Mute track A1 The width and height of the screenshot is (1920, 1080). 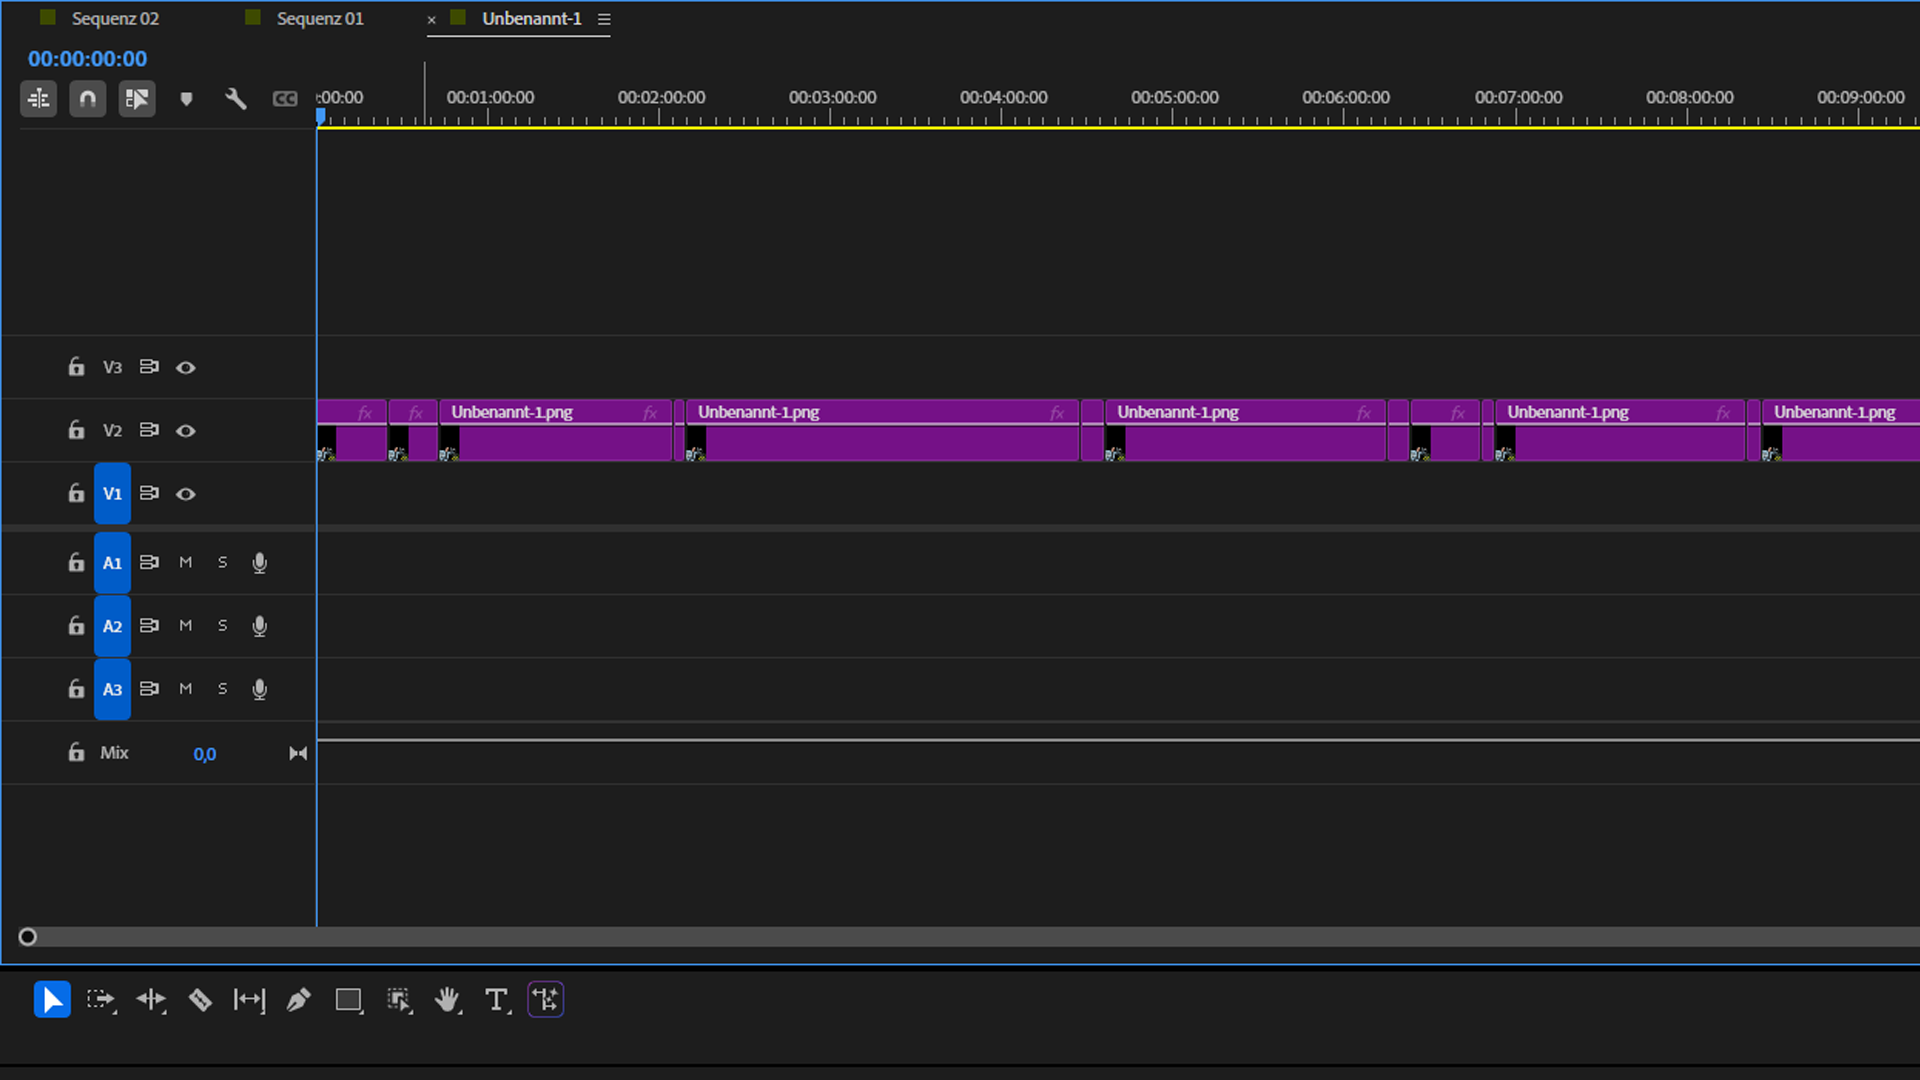pyautogui.click(x=186, y=563)
